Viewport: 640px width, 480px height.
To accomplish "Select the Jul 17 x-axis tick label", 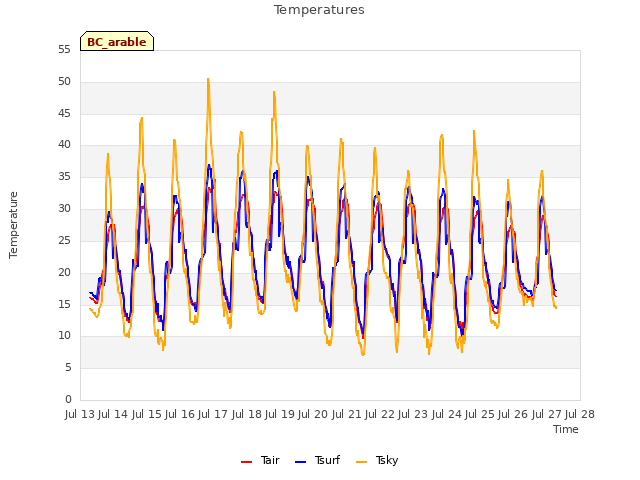I will pyautogui.click(x=213, y=414).
